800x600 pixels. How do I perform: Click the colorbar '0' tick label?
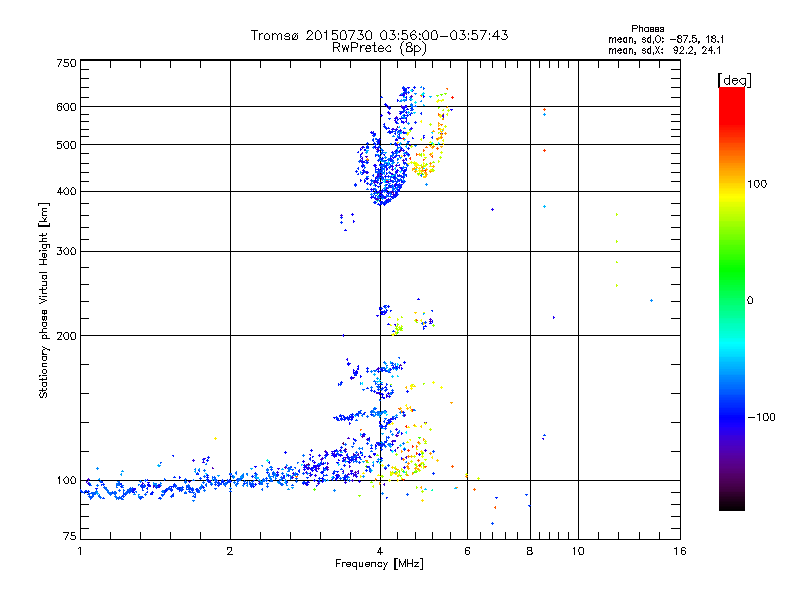(x=750, y=301)
